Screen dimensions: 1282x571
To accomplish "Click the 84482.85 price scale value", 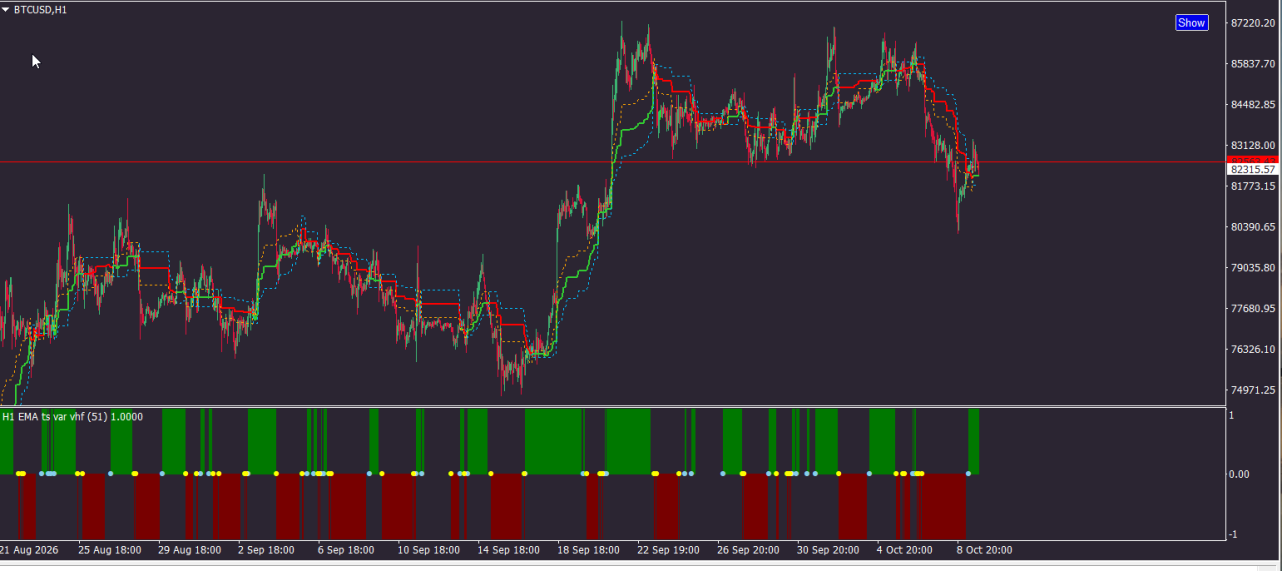I will click(x=1253, y=105).
